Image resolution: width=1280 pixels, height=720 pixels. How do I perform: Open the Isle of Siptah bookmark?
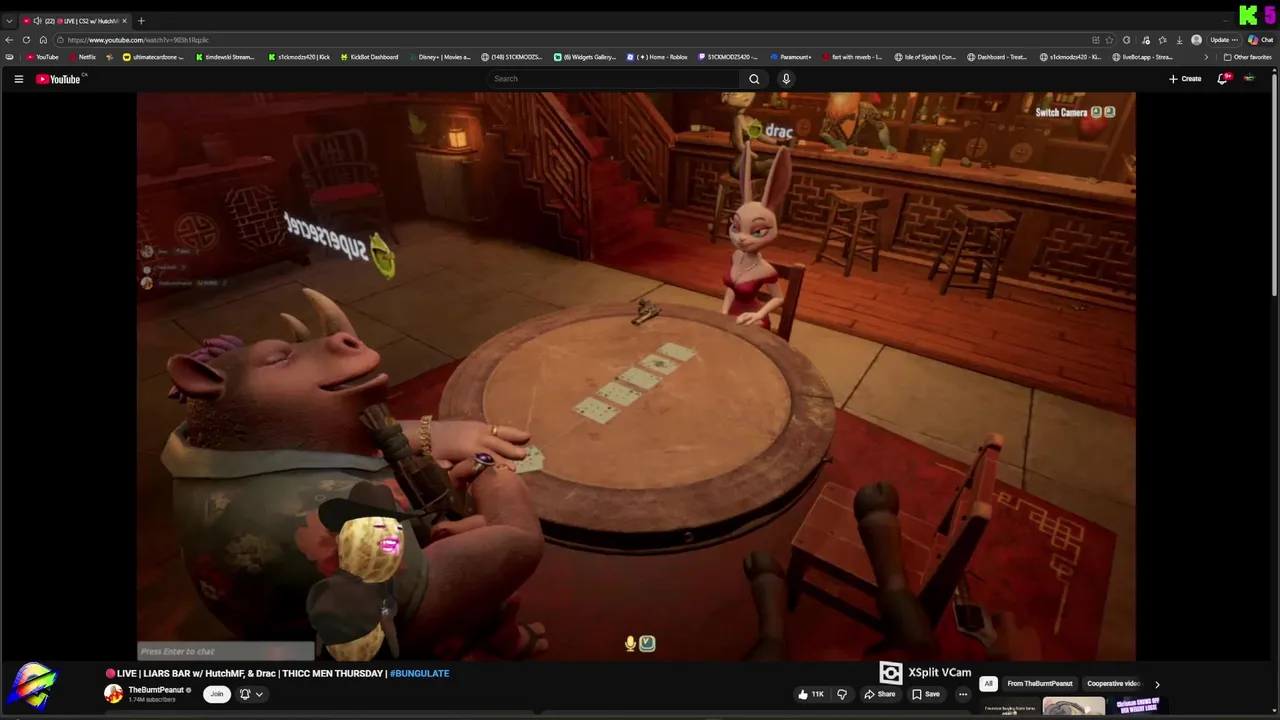point(925,57)
